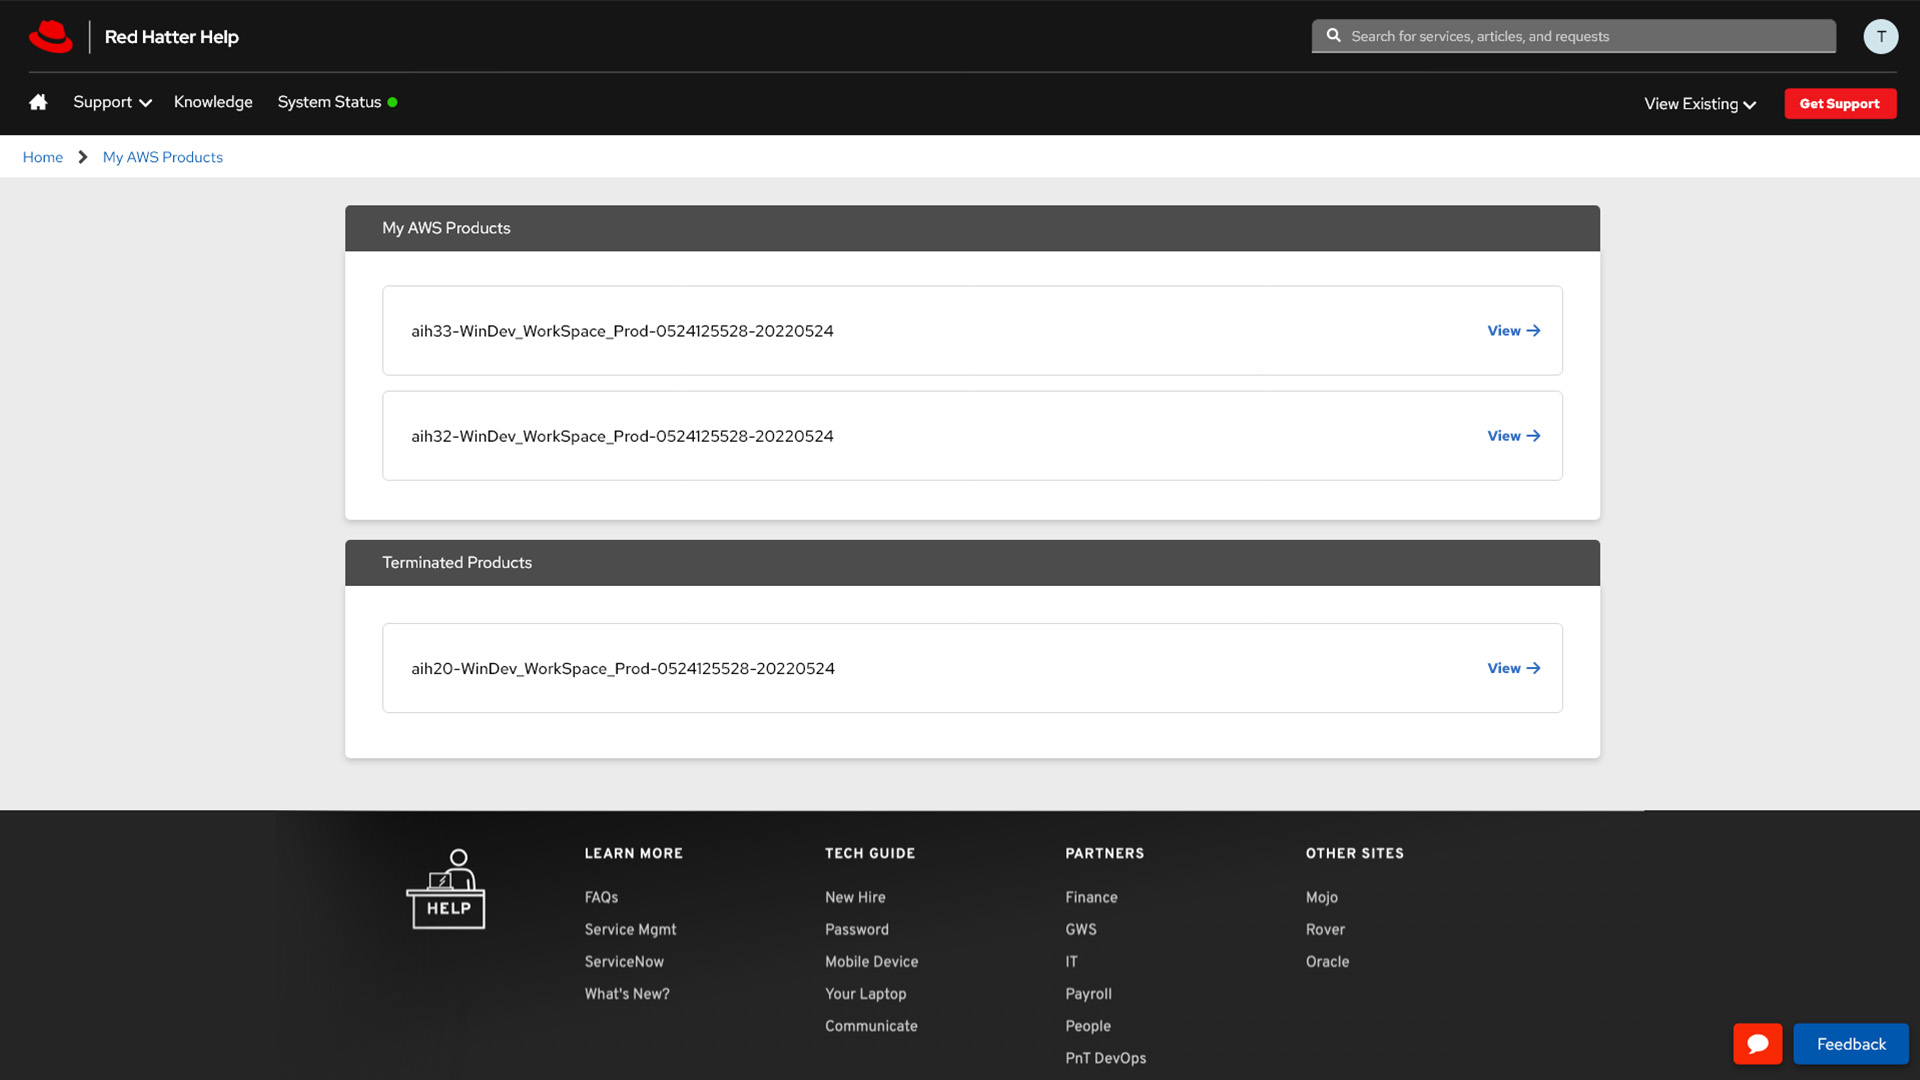Image resolution: width=1920 pixels, height=1080 pixels.
Task: Open Your Laptop tech guide link
Action: coord(865,993)
